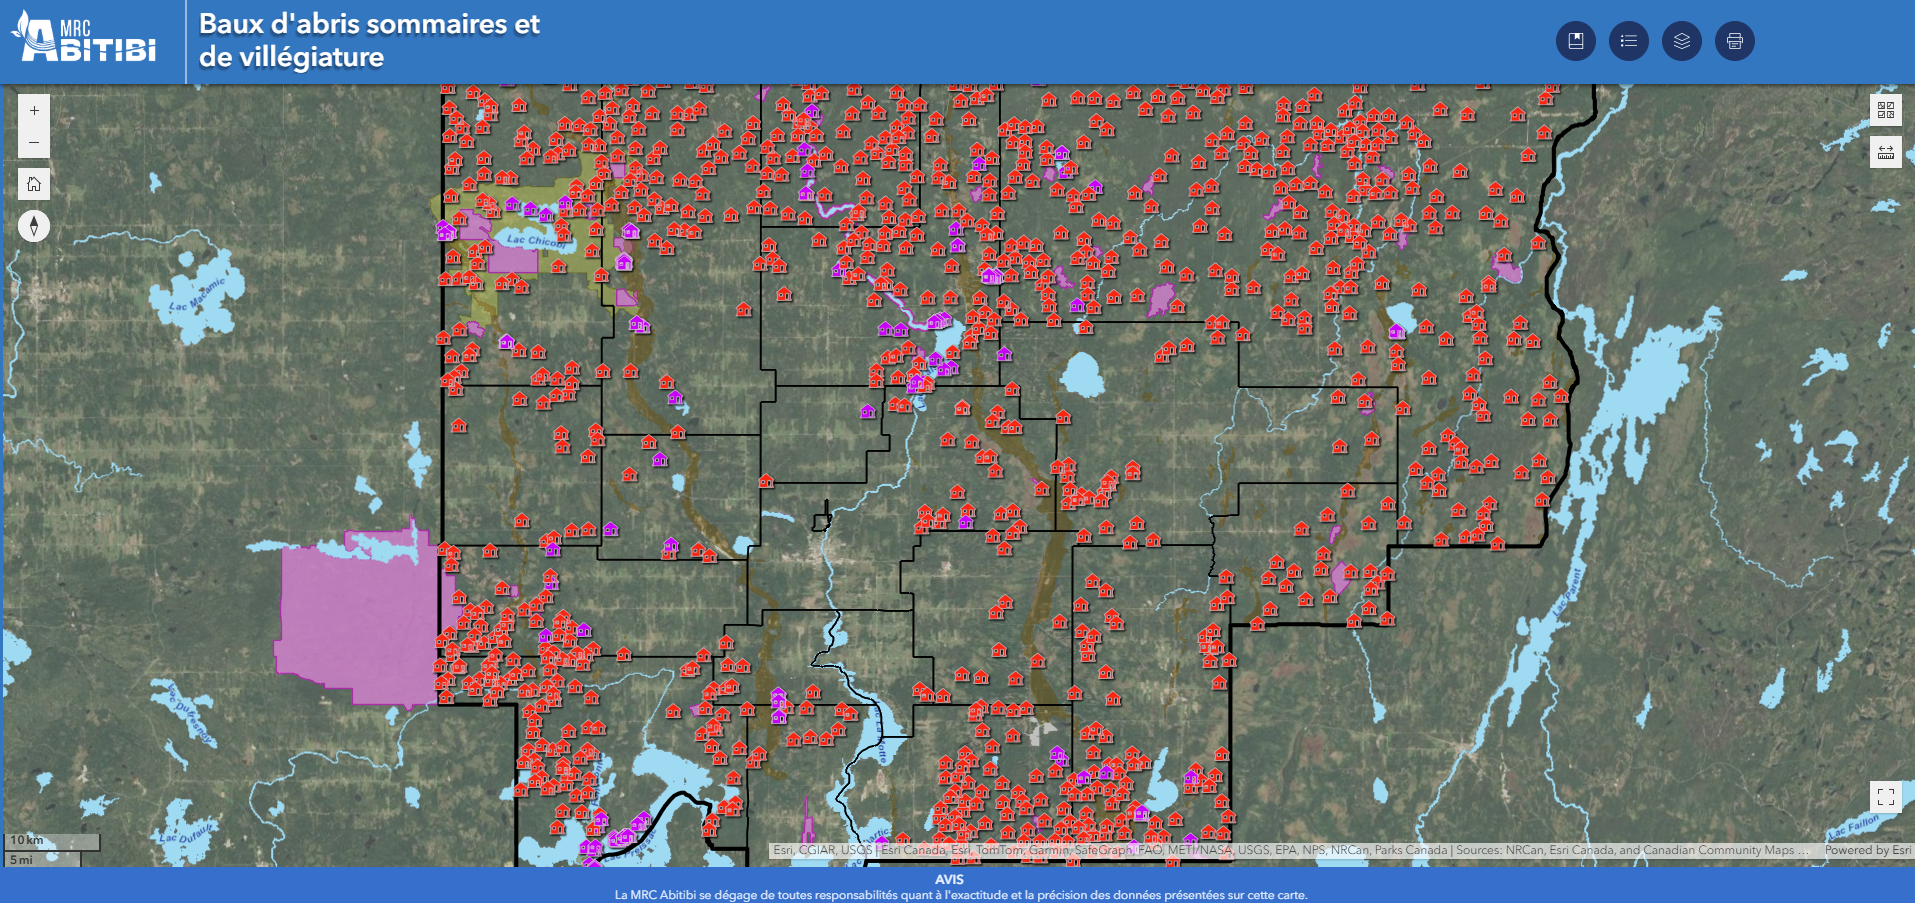Select the large pink polygon area
The width and height of the screenshot is (1915, 903).
[355, 620]
